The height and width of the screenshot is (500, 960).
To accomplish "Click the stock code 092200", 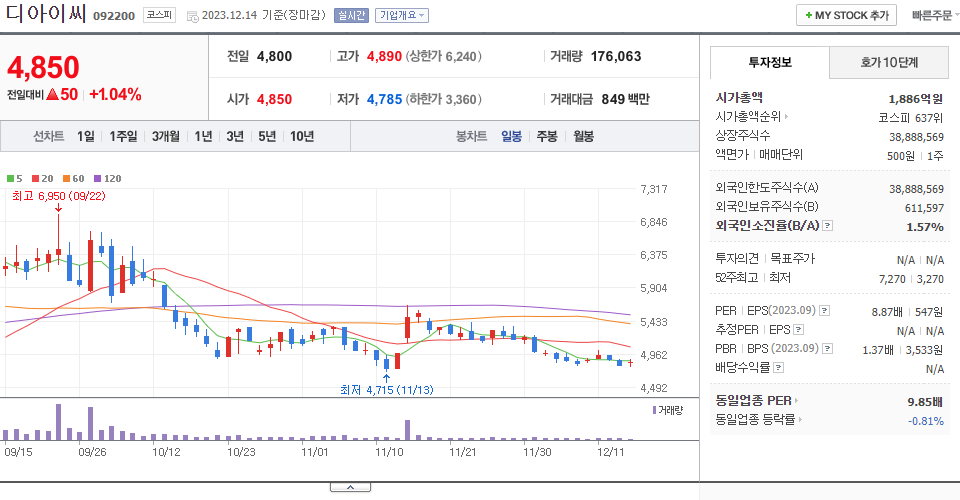I will pyautogui.click(x=114, y=16).
